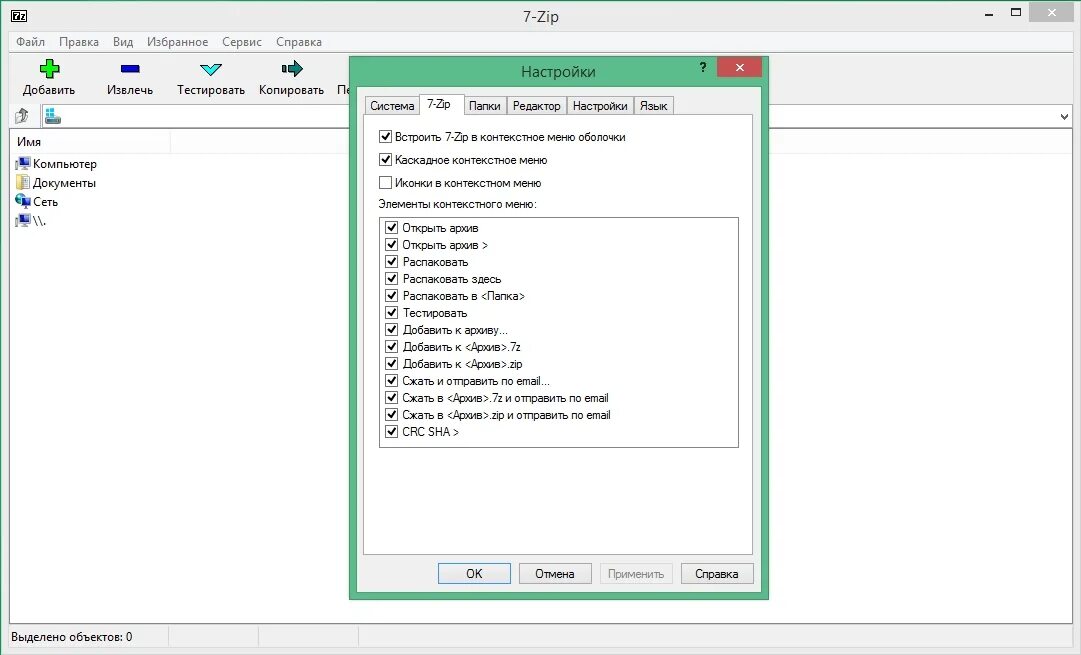Go up one folder level icon
The image size is (1081, 655).
(22, 116)
